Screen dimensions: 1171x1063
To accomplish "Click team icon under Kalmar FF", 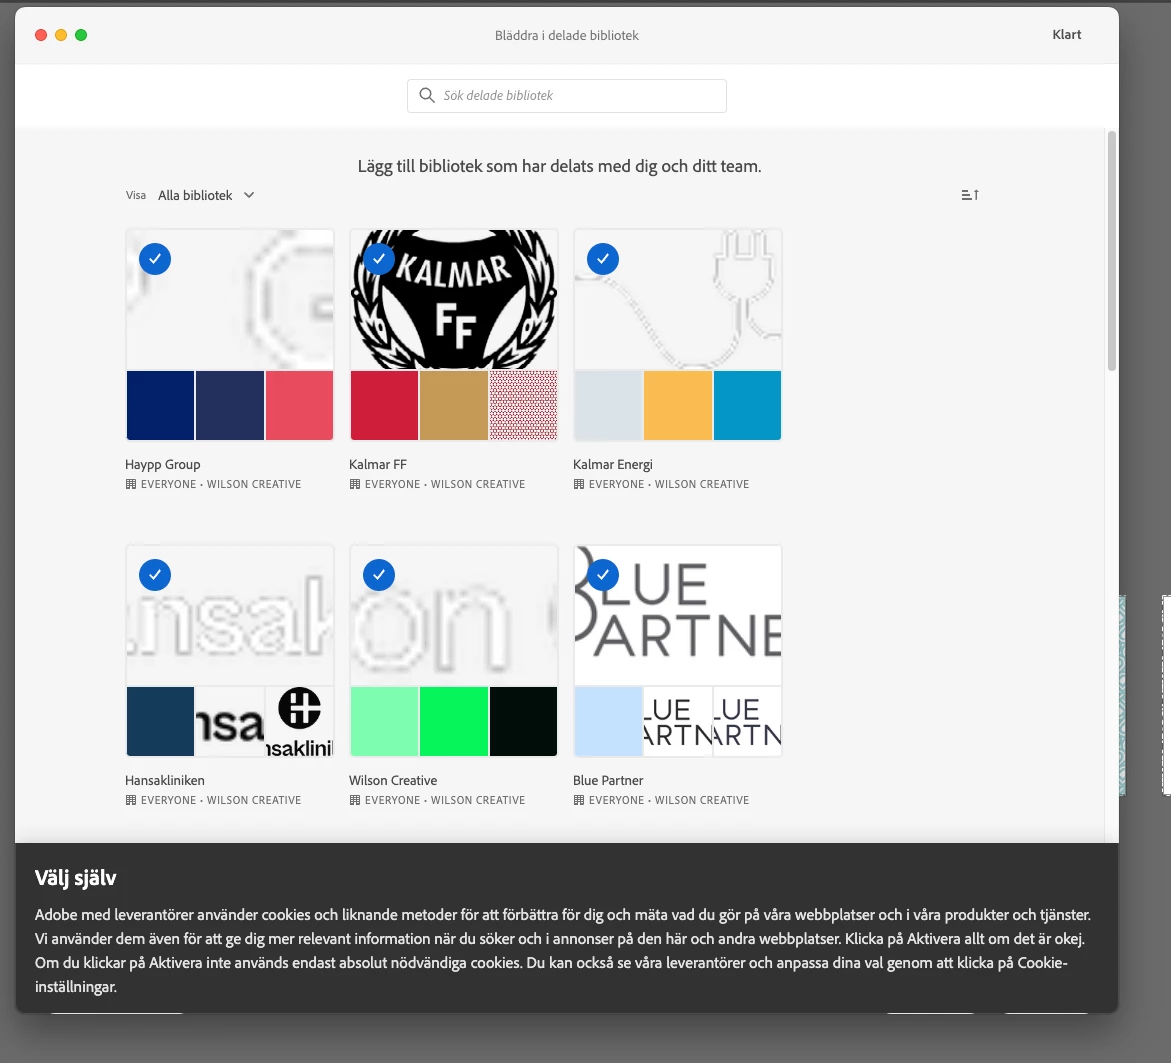I will [x=355, y=484].
